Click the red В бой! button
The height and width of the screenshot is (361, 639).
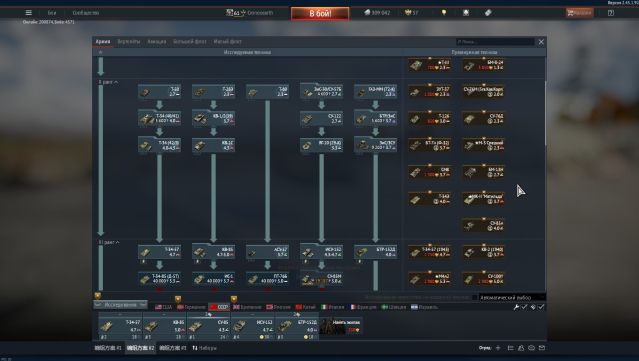[320, 13]
